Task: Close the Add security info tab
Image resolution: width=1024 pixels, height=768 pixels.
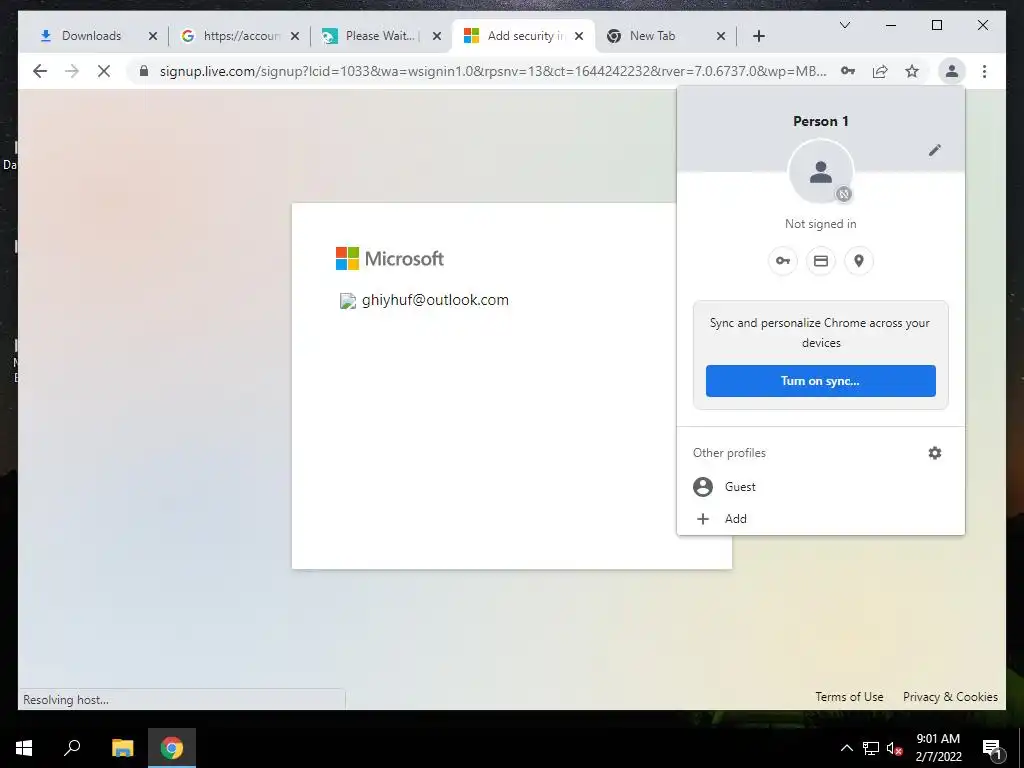Action: tap(579, 36)
